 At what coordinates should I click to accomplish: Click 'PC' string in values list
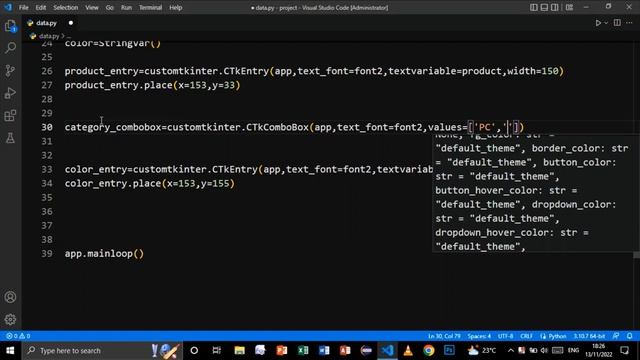(x=484, y=127)
